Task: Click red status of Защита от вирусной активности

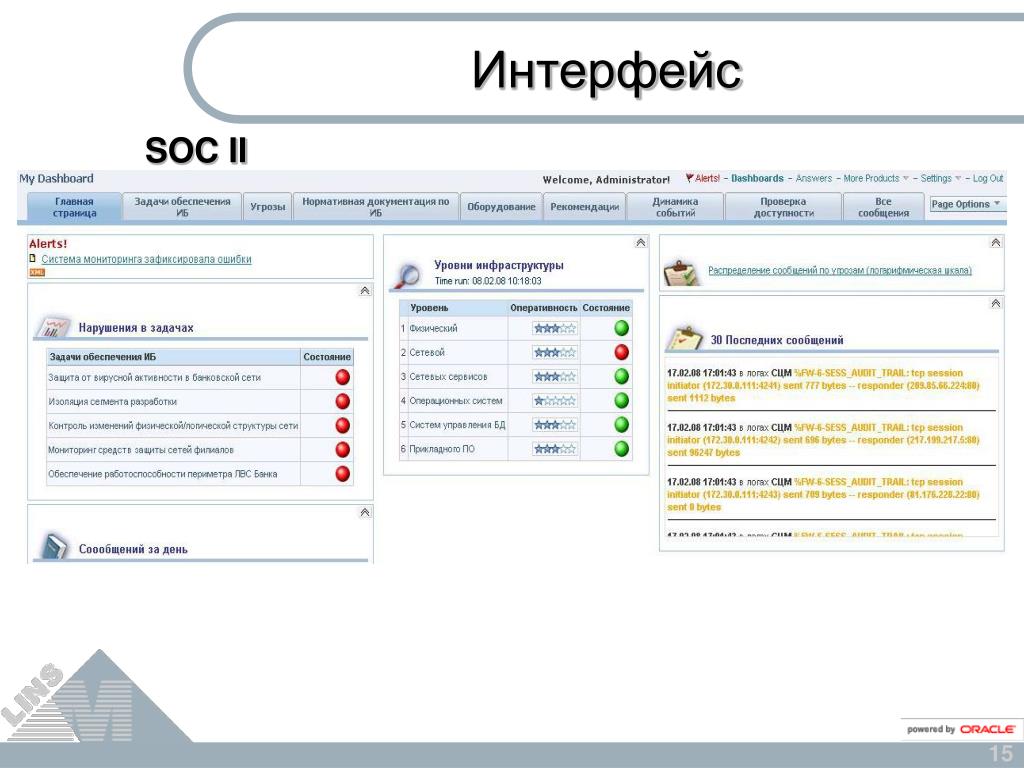Action: tap(342, 377)
